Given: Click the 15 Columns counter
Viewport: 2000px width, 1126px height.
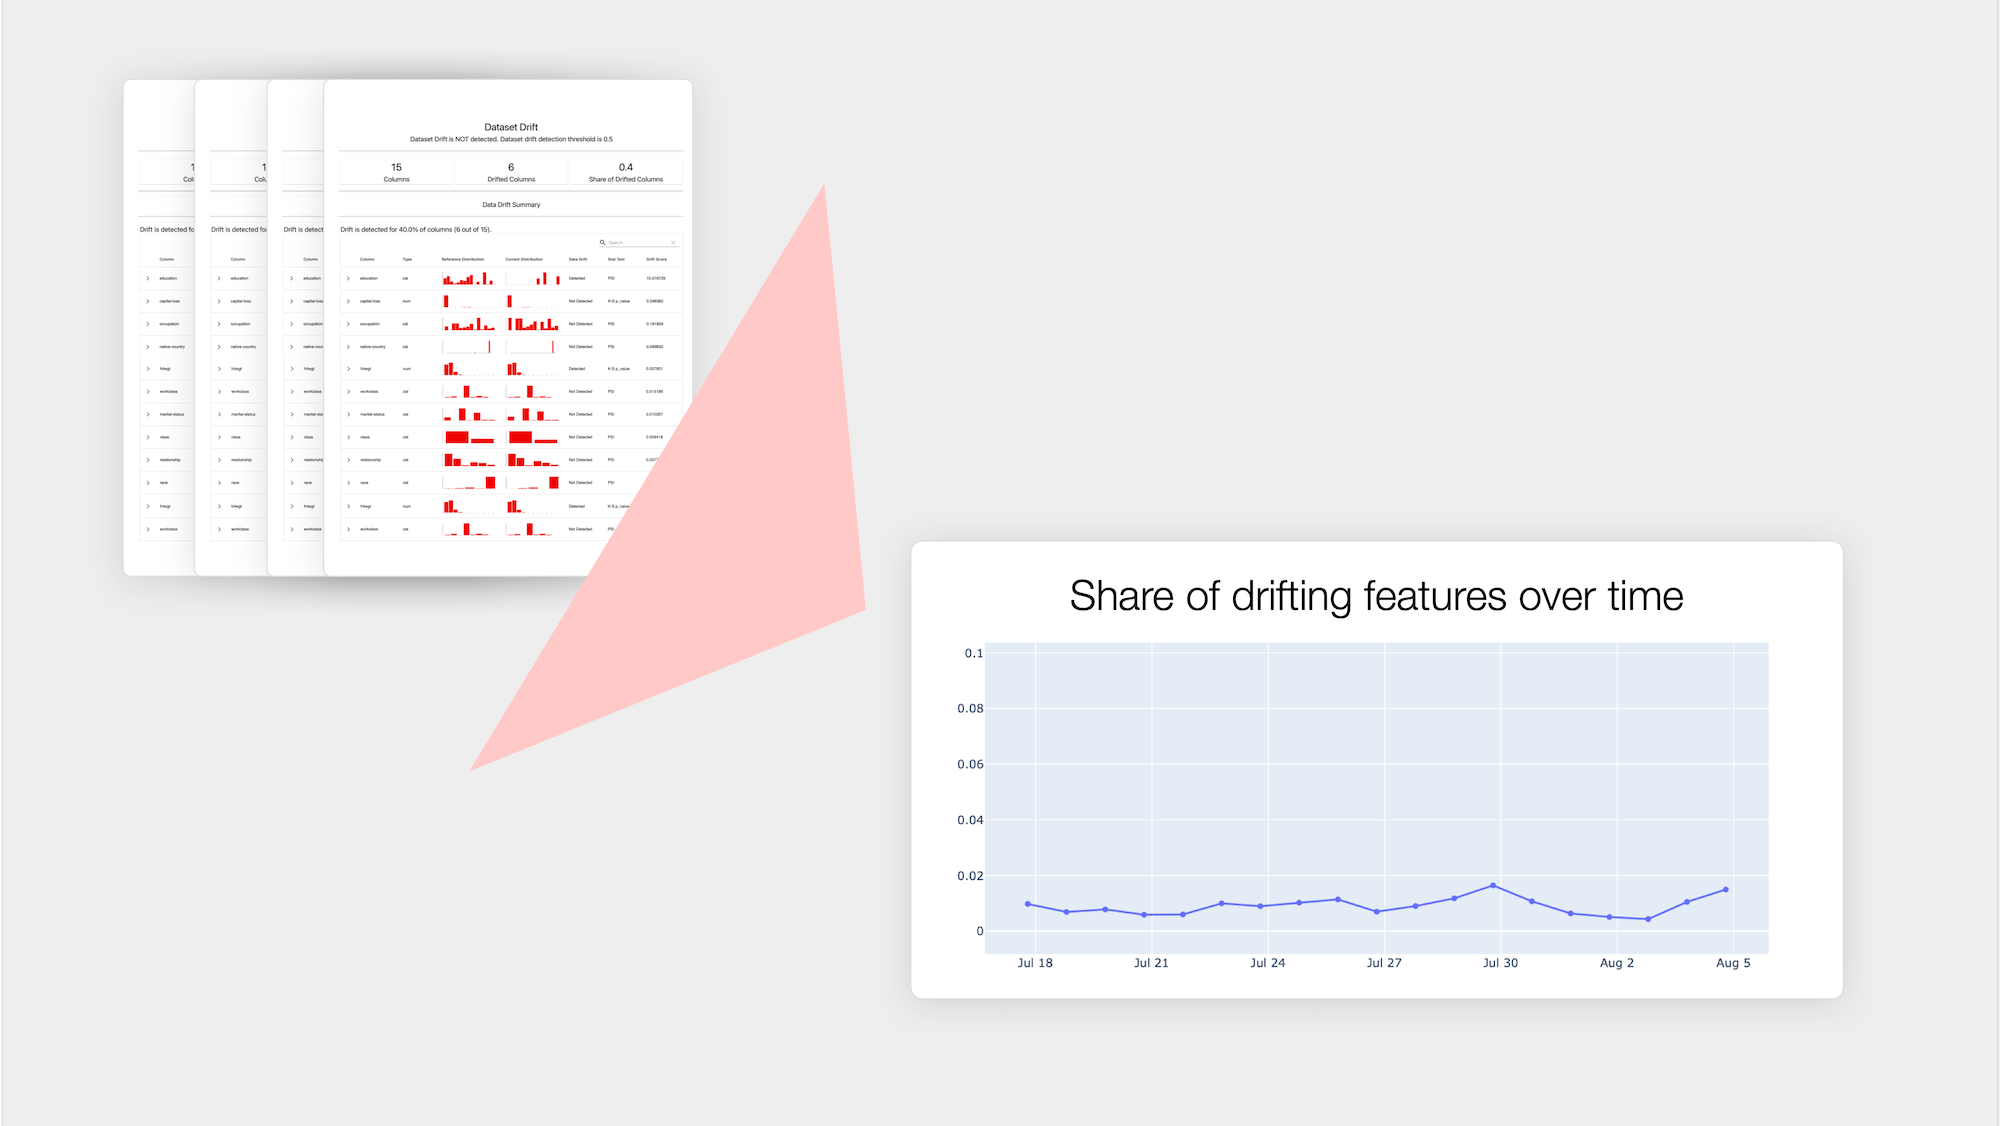Looking at the screenshot, I should (396, 170).
